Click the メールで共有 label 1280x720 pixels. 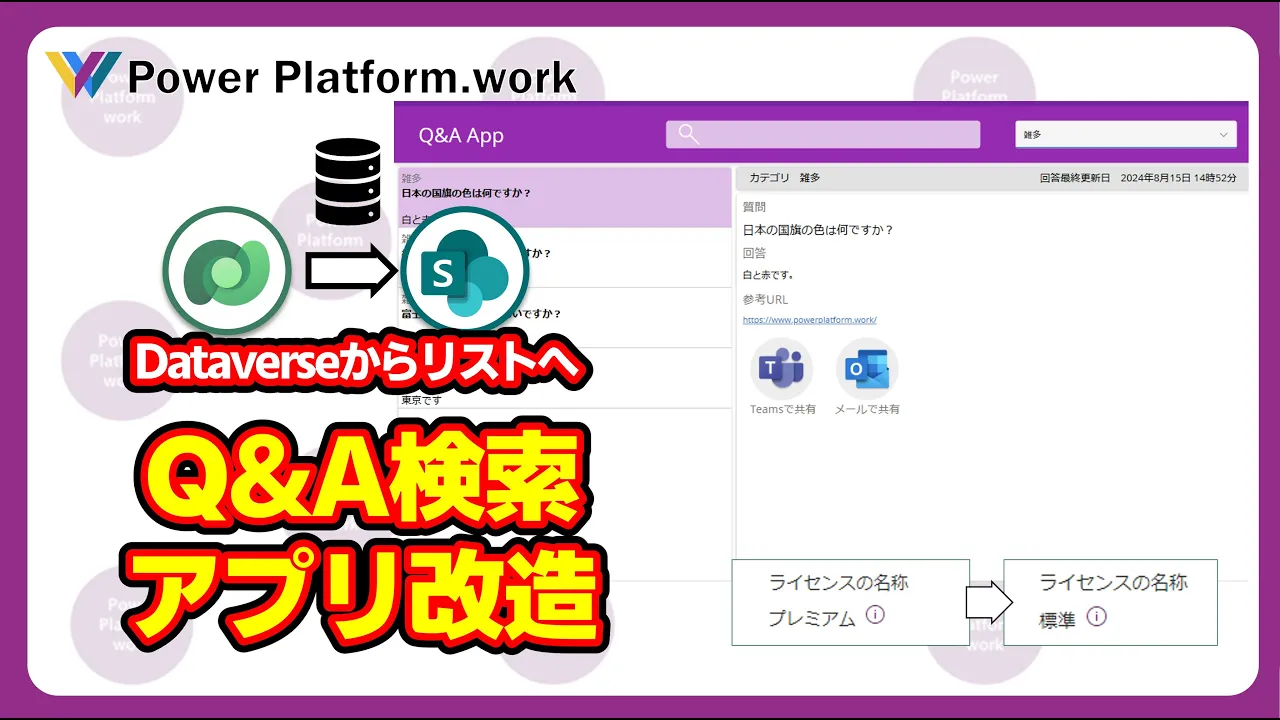867,409
